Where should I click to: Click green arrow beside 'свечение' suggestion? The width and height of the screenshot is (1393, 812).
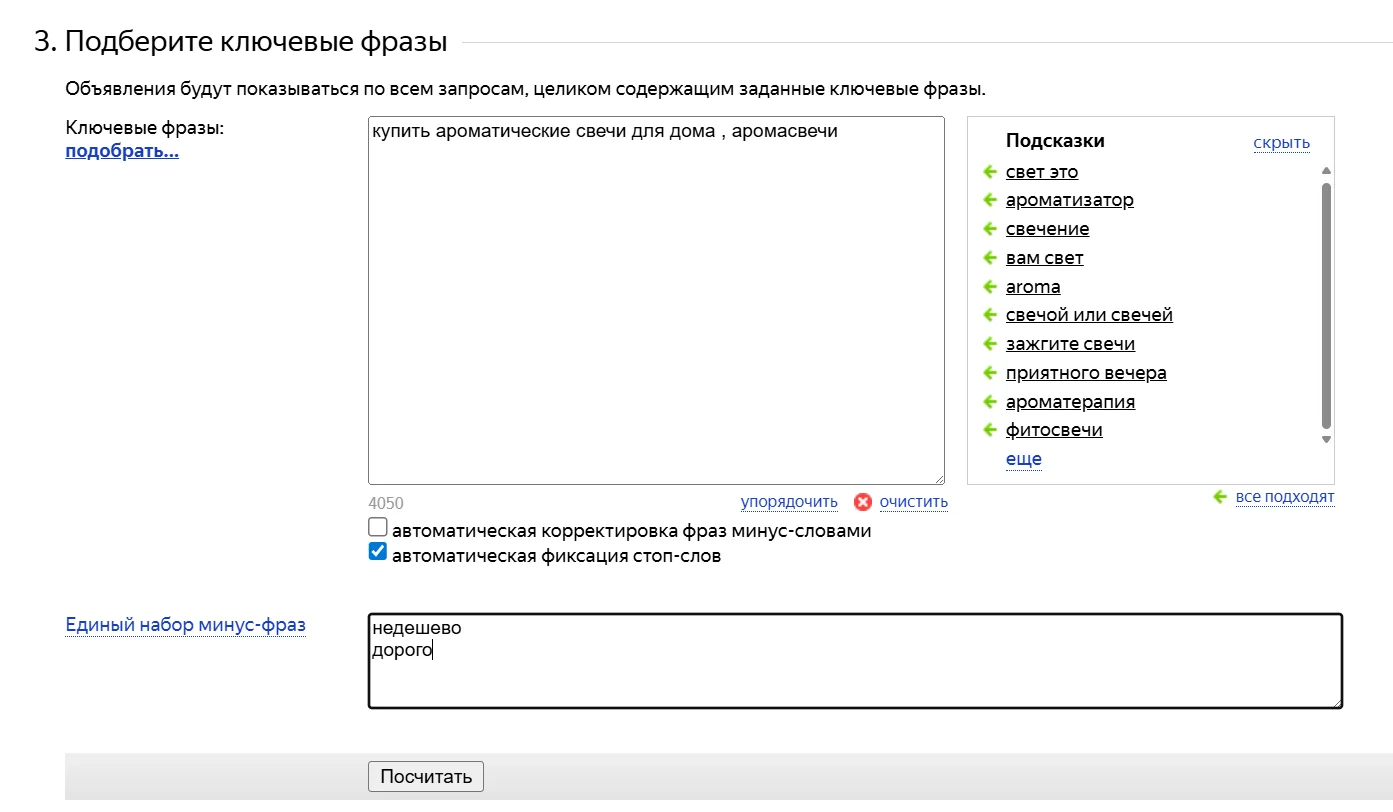click(x=990, y=229)
